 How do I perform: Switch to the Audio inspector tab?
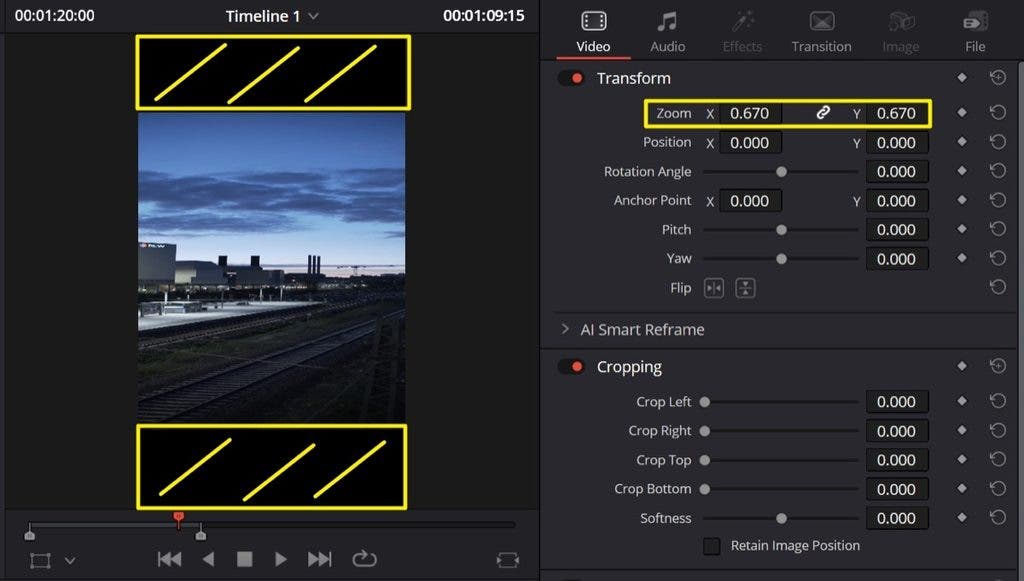click(x=667, y=32)
